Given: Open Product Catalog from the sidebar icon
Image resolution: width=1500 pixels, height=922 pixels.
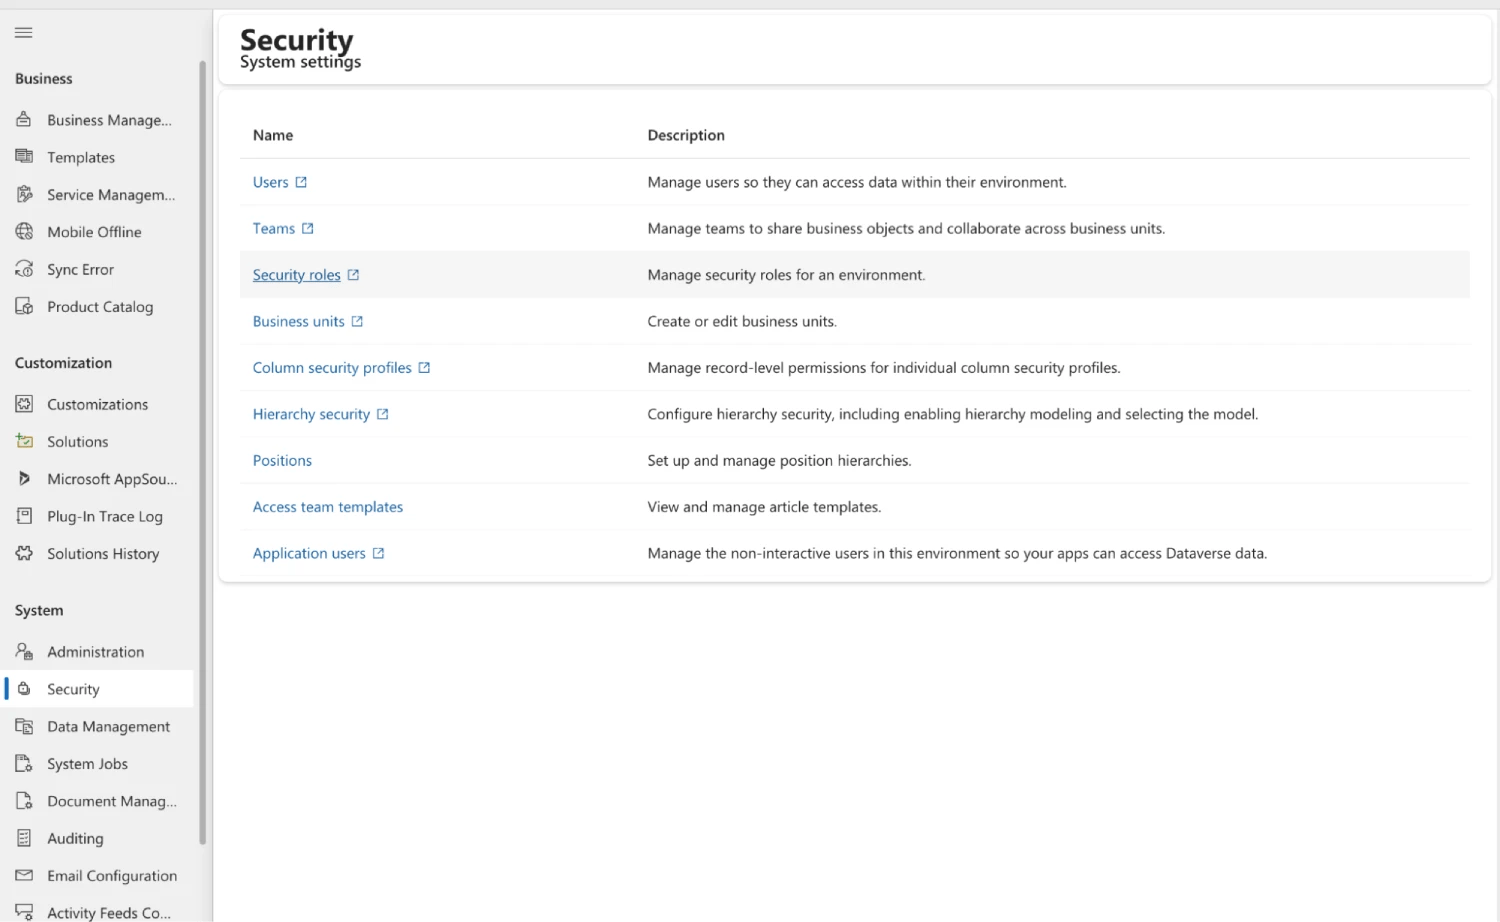Looking at the screenshot, I should (x=25, y=306).
